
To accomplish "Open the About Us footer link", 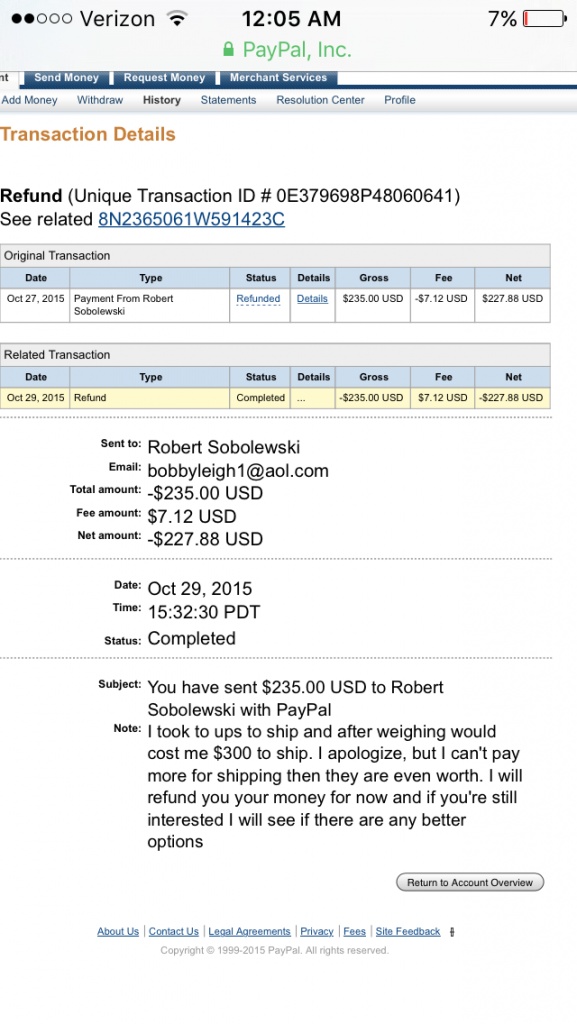I will (118, 931).
